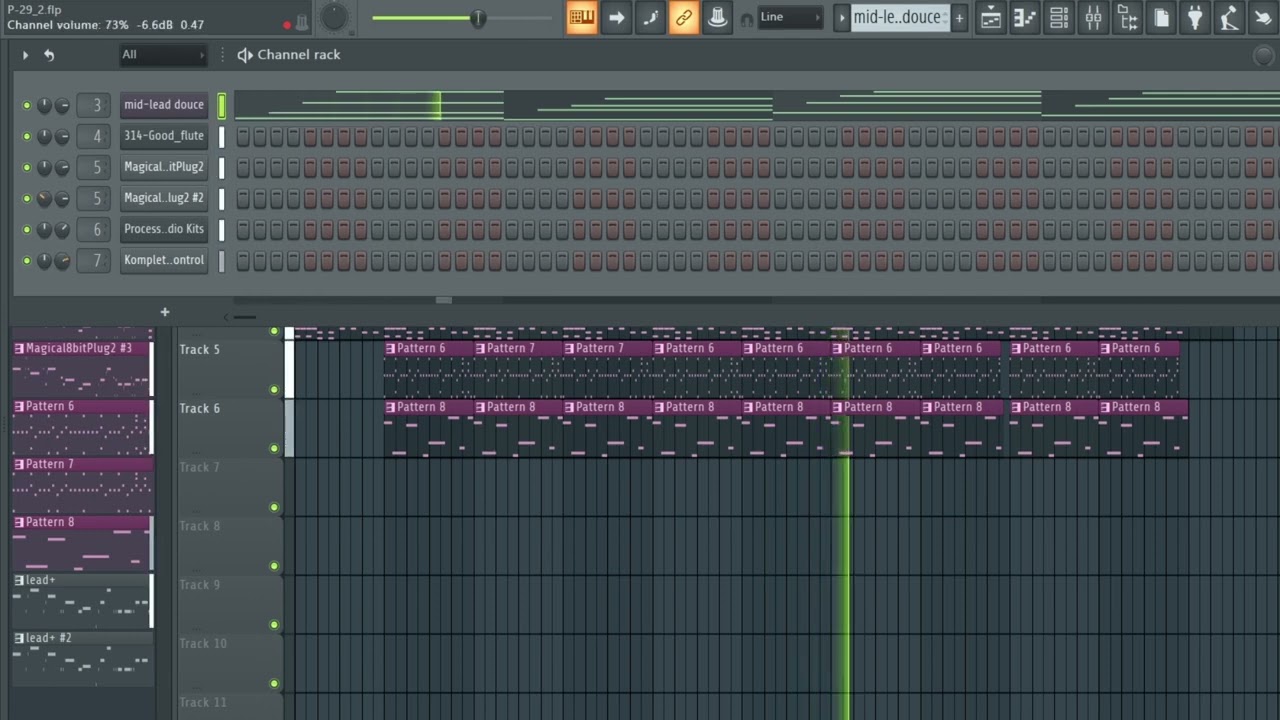Click the auto-scroll arrow toolbar icon

pos(616,17)
